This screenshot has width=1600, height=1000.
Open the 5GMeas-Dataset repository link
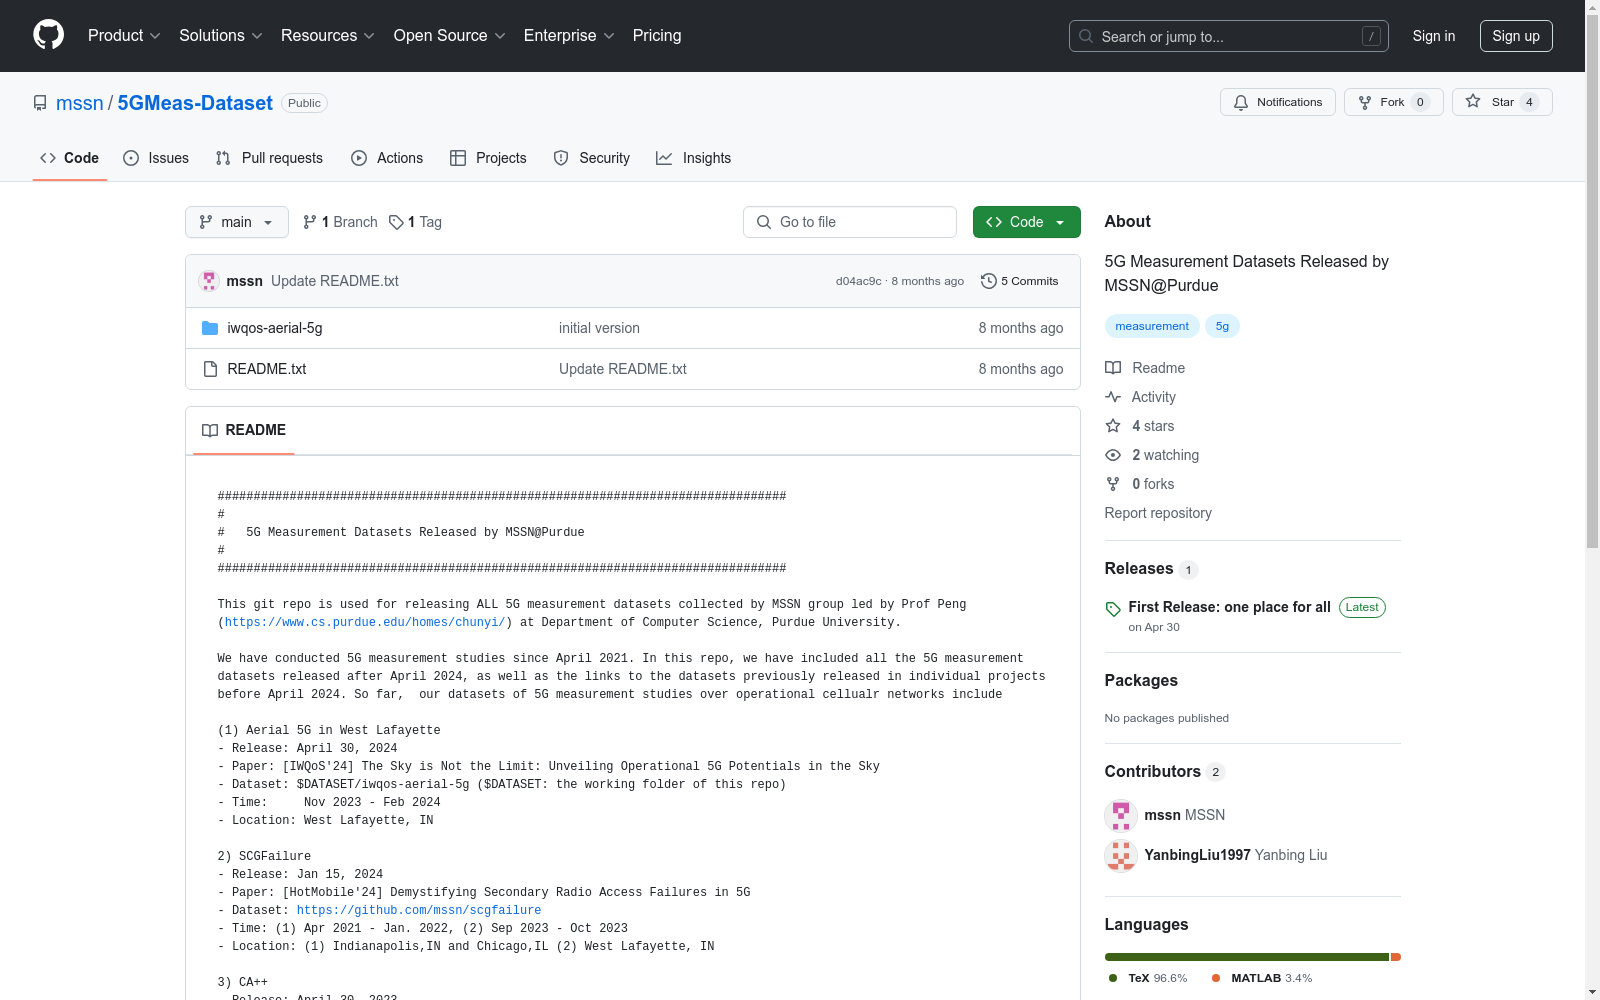195,103
